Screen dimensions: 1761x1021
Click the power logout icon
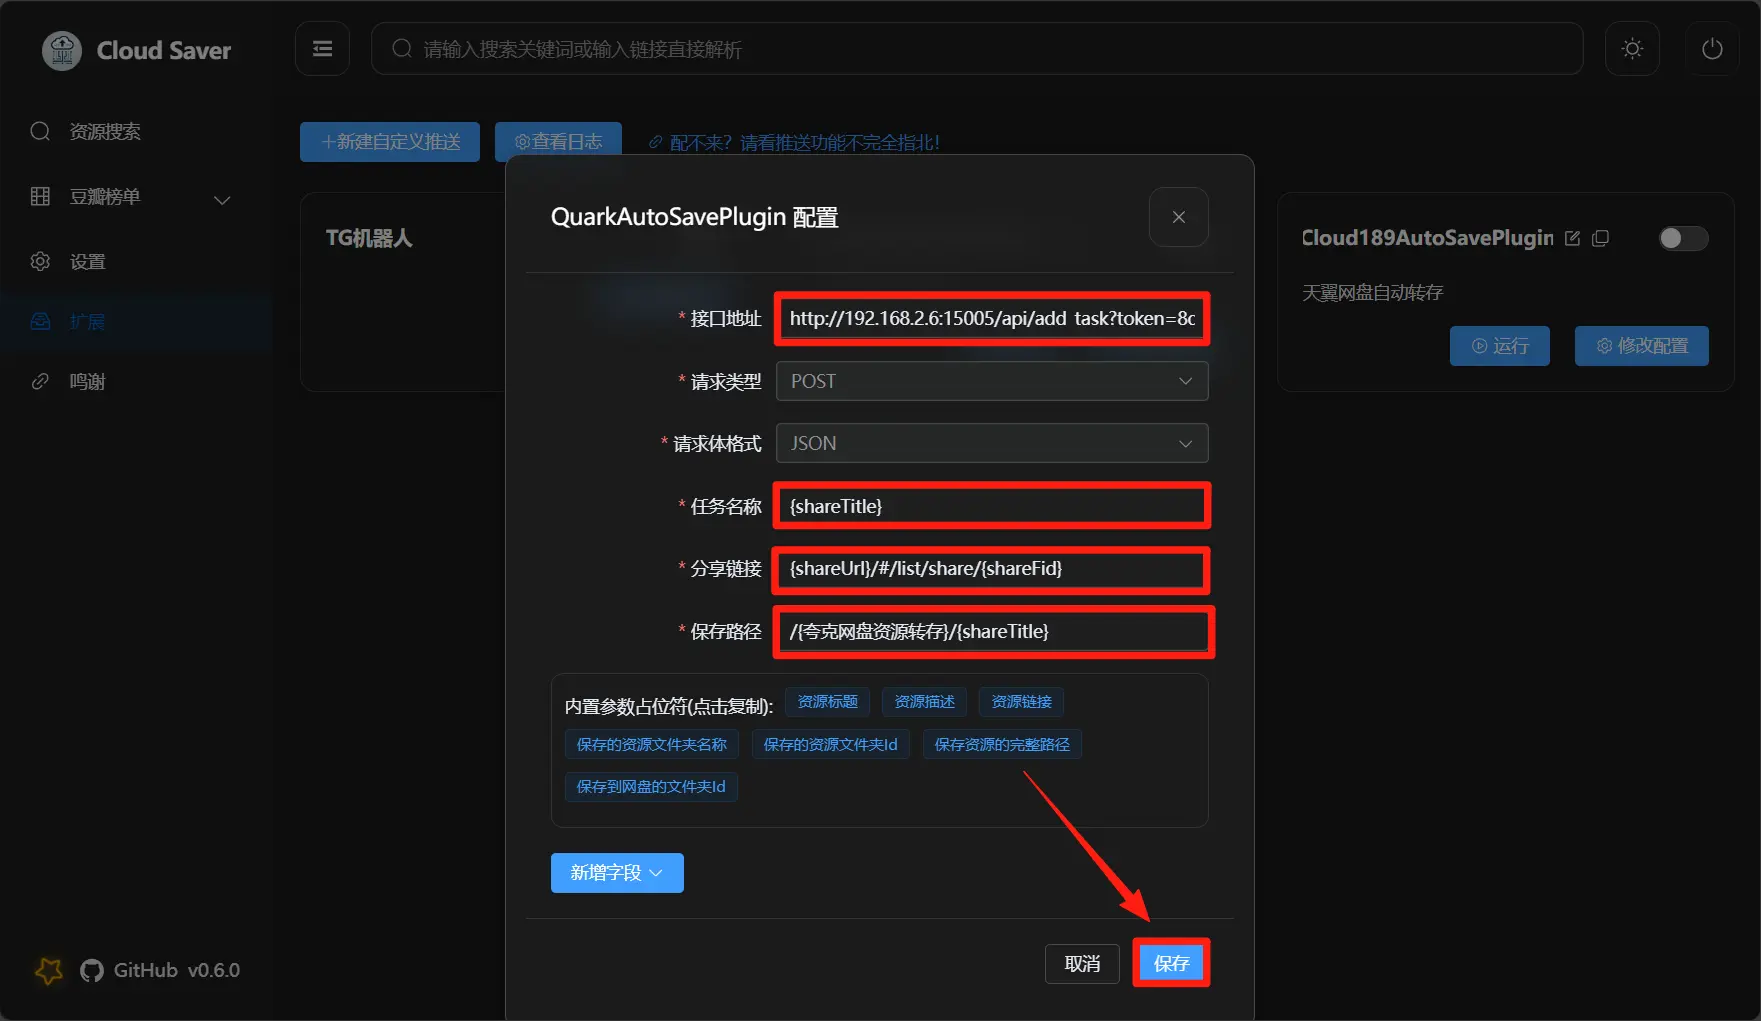[x=1712, y=49]
